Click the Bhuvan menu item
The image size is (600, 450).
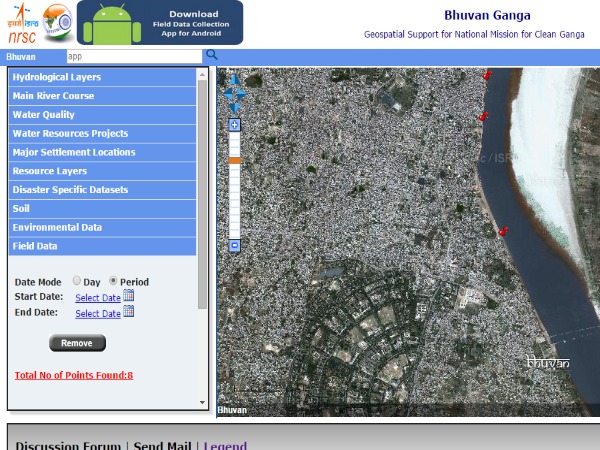click(21, 57)
